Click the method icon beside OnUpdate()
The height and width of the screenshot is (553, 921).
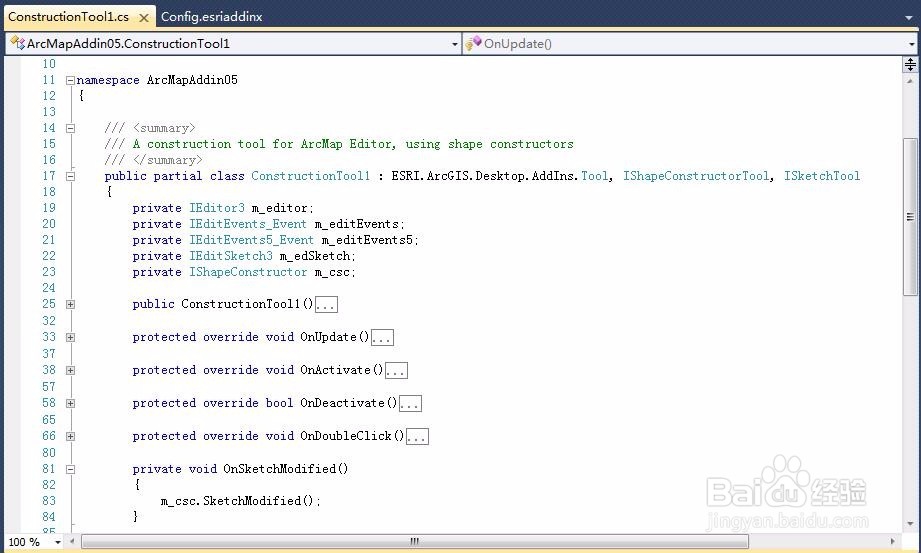point(473,43)
